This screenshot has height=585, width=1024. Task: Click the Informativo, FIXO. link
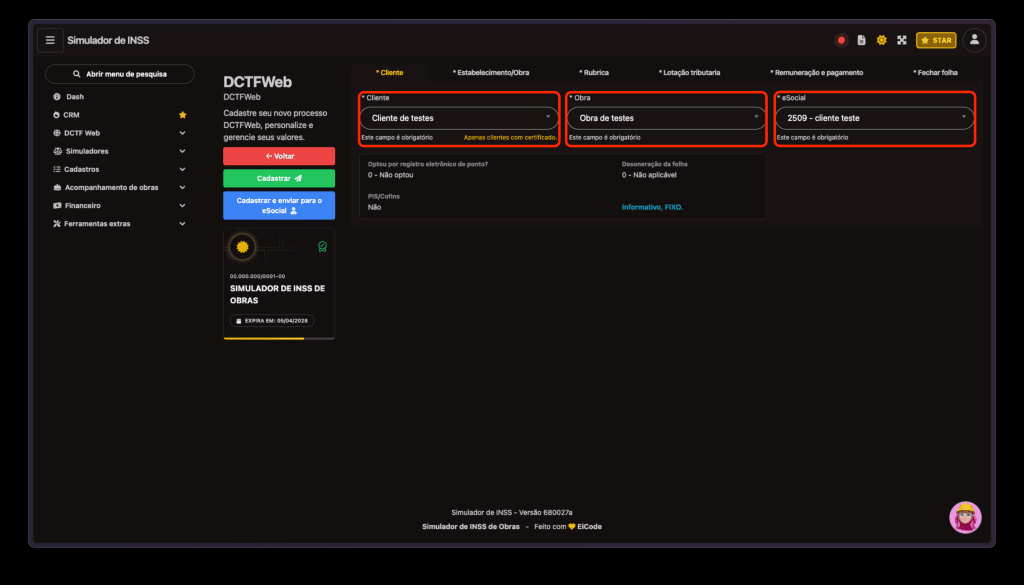[x=652, y=207]
